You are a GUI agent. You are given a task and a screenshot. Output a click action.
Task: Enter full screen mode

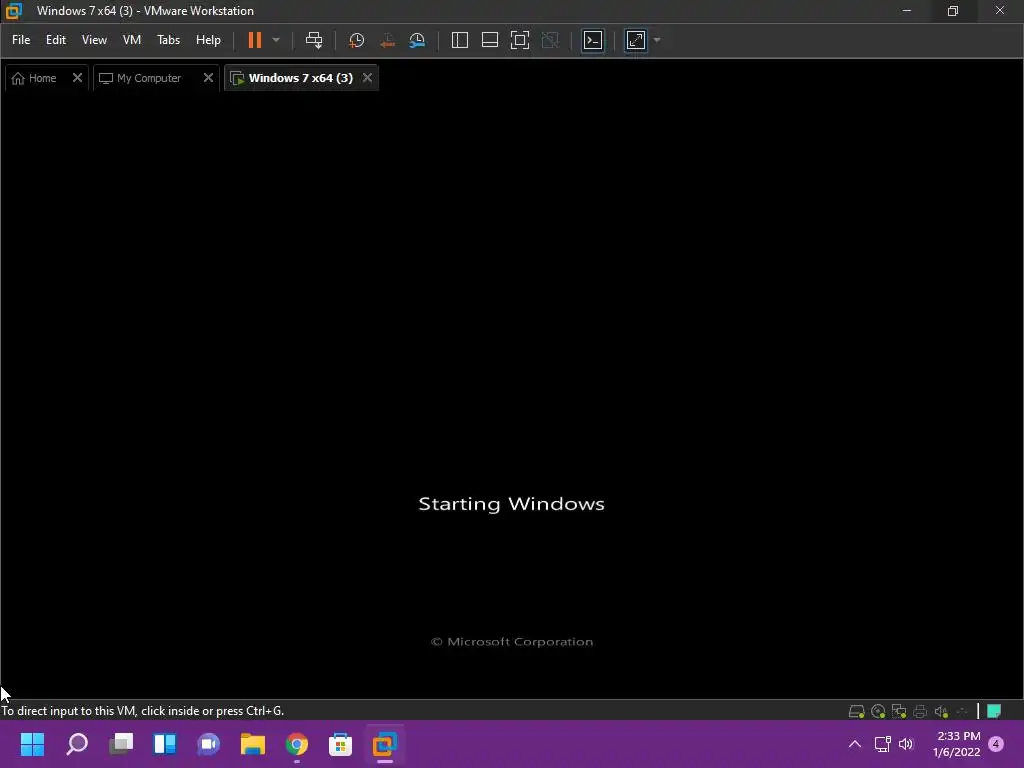pyautogui.click(x=520, y=40)
